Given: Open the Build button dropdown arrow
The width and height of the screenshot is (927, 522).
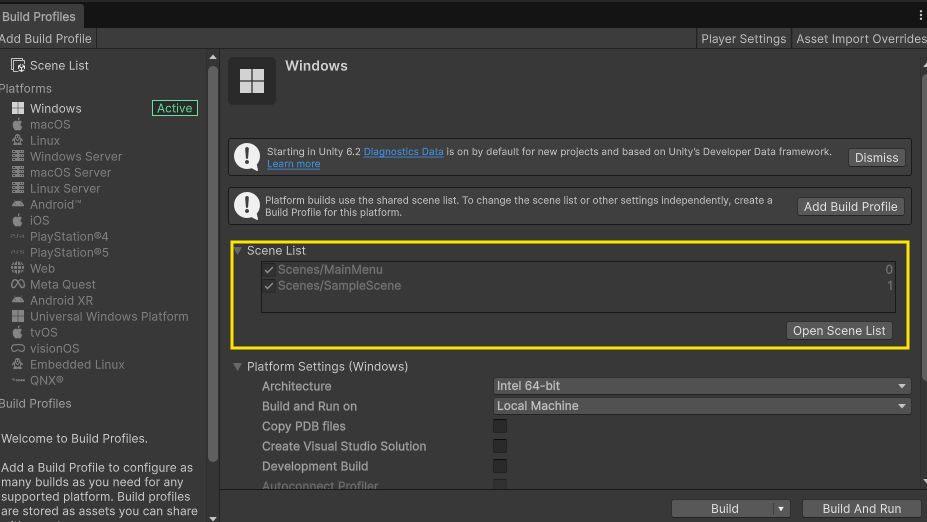Looking at the screenshot, I should point(781,508).
